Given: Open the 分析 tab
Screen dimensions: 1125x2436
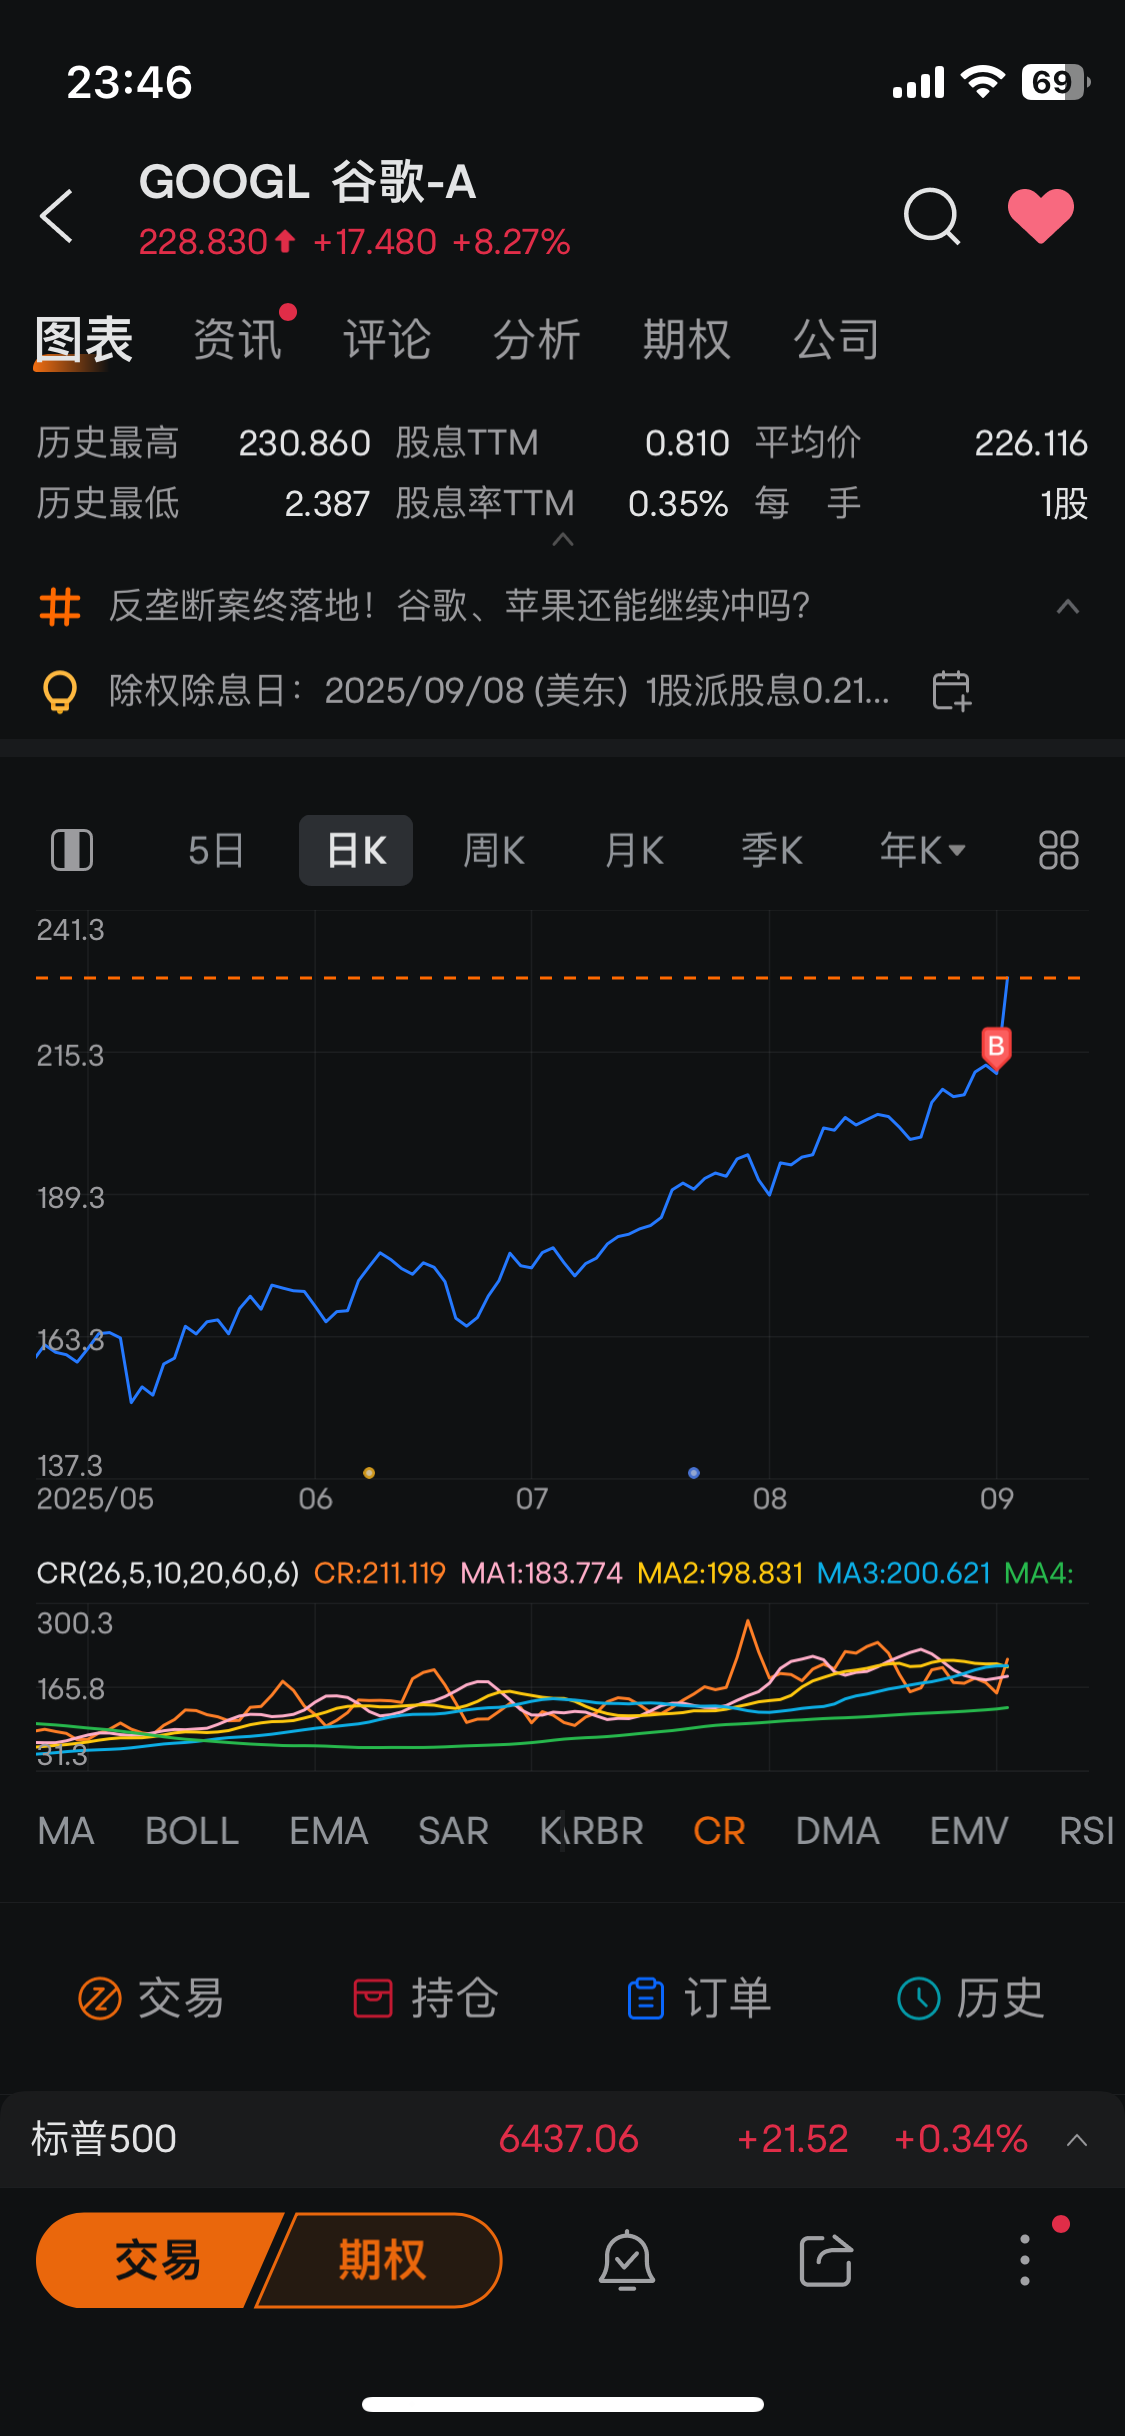Looking at the screenshot, I should point(537,340).
